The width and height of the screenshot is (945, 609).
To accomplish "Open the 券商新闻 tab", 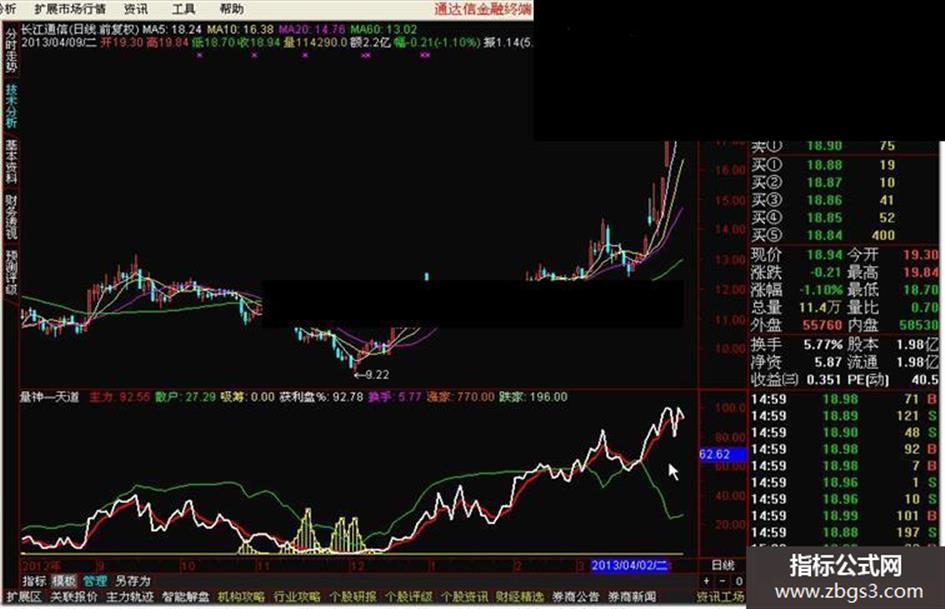I will [x=632, y=597].
